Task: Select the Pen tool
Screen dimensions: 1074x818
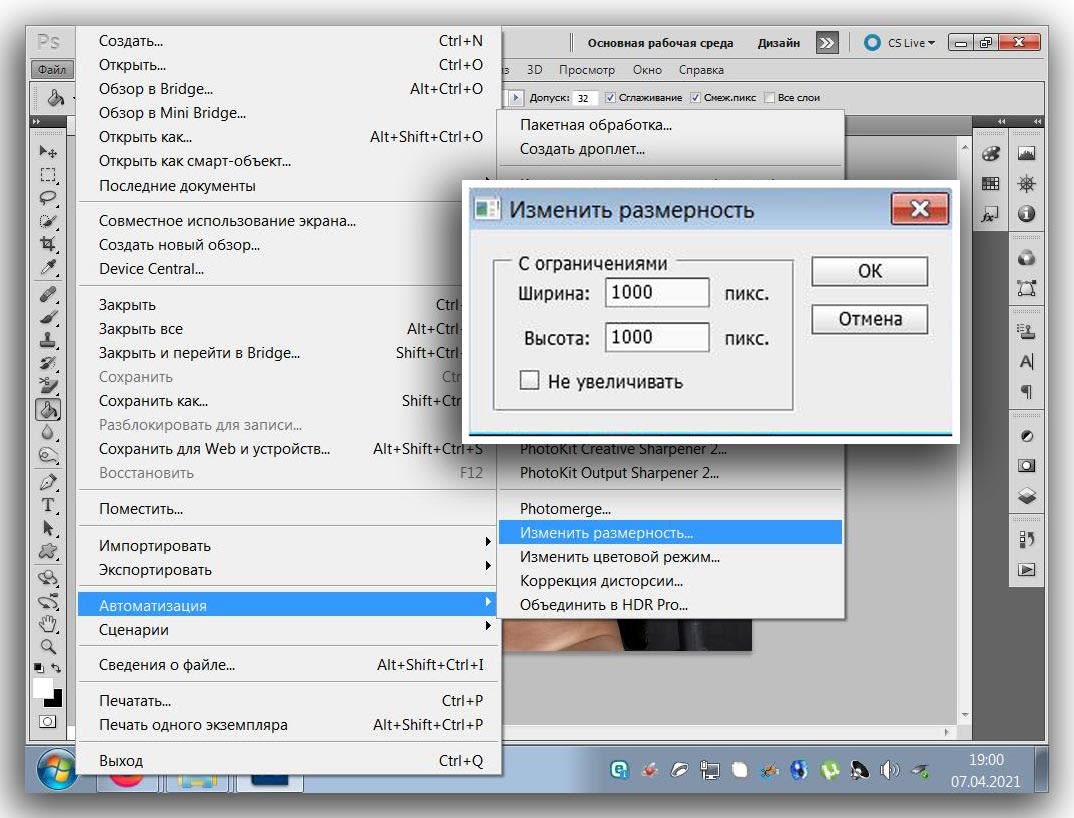Action: point(47,482)
